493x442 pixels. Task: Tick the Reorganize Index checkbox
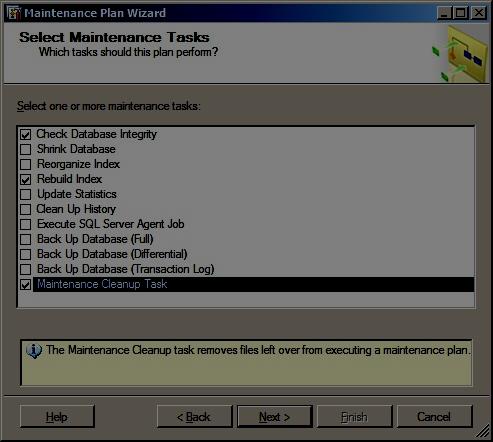coord(26,164)
